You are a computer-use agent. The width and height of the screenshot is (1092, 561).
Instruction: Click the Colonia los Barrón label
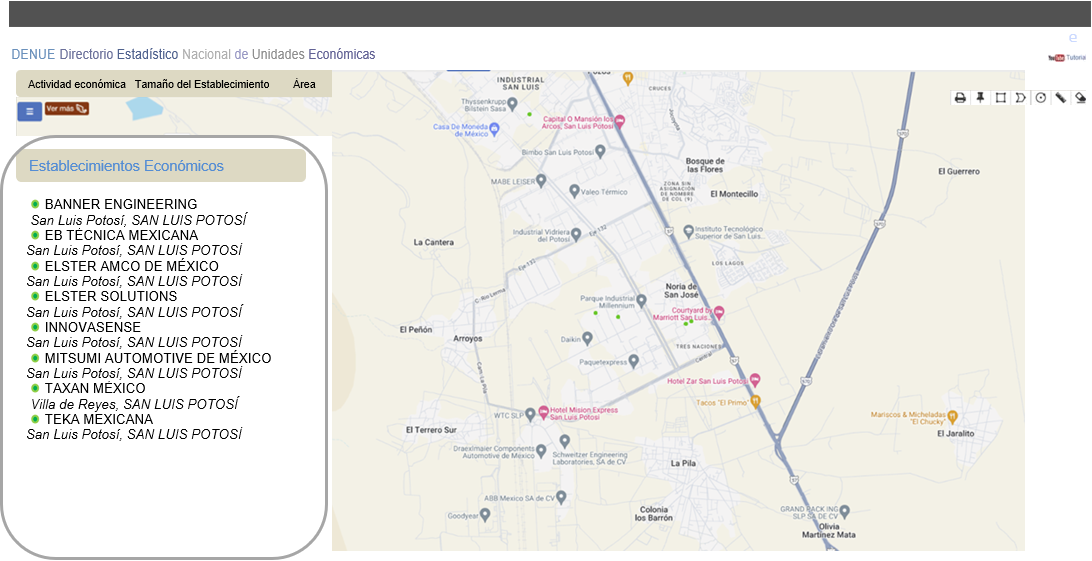tap(653, 514)
